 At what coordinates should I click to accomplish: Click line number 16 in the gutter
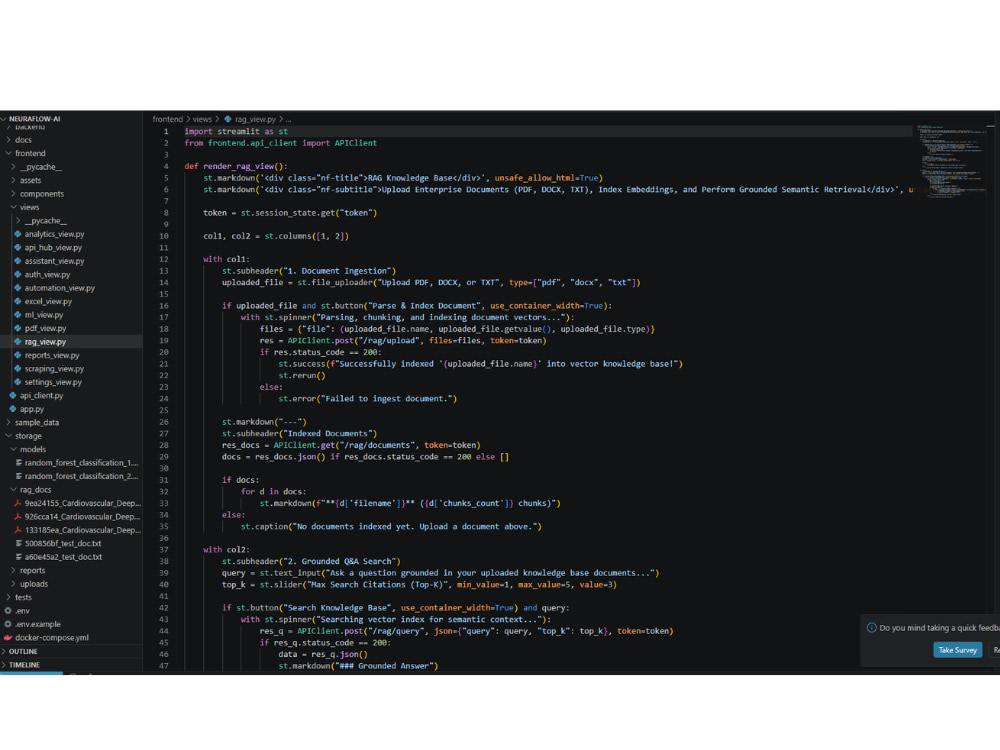click(x=164, y=305)
